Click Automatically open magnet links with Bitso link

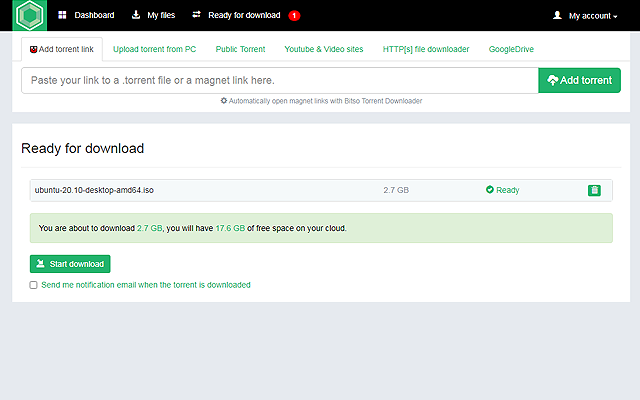[x=325, y=101]
